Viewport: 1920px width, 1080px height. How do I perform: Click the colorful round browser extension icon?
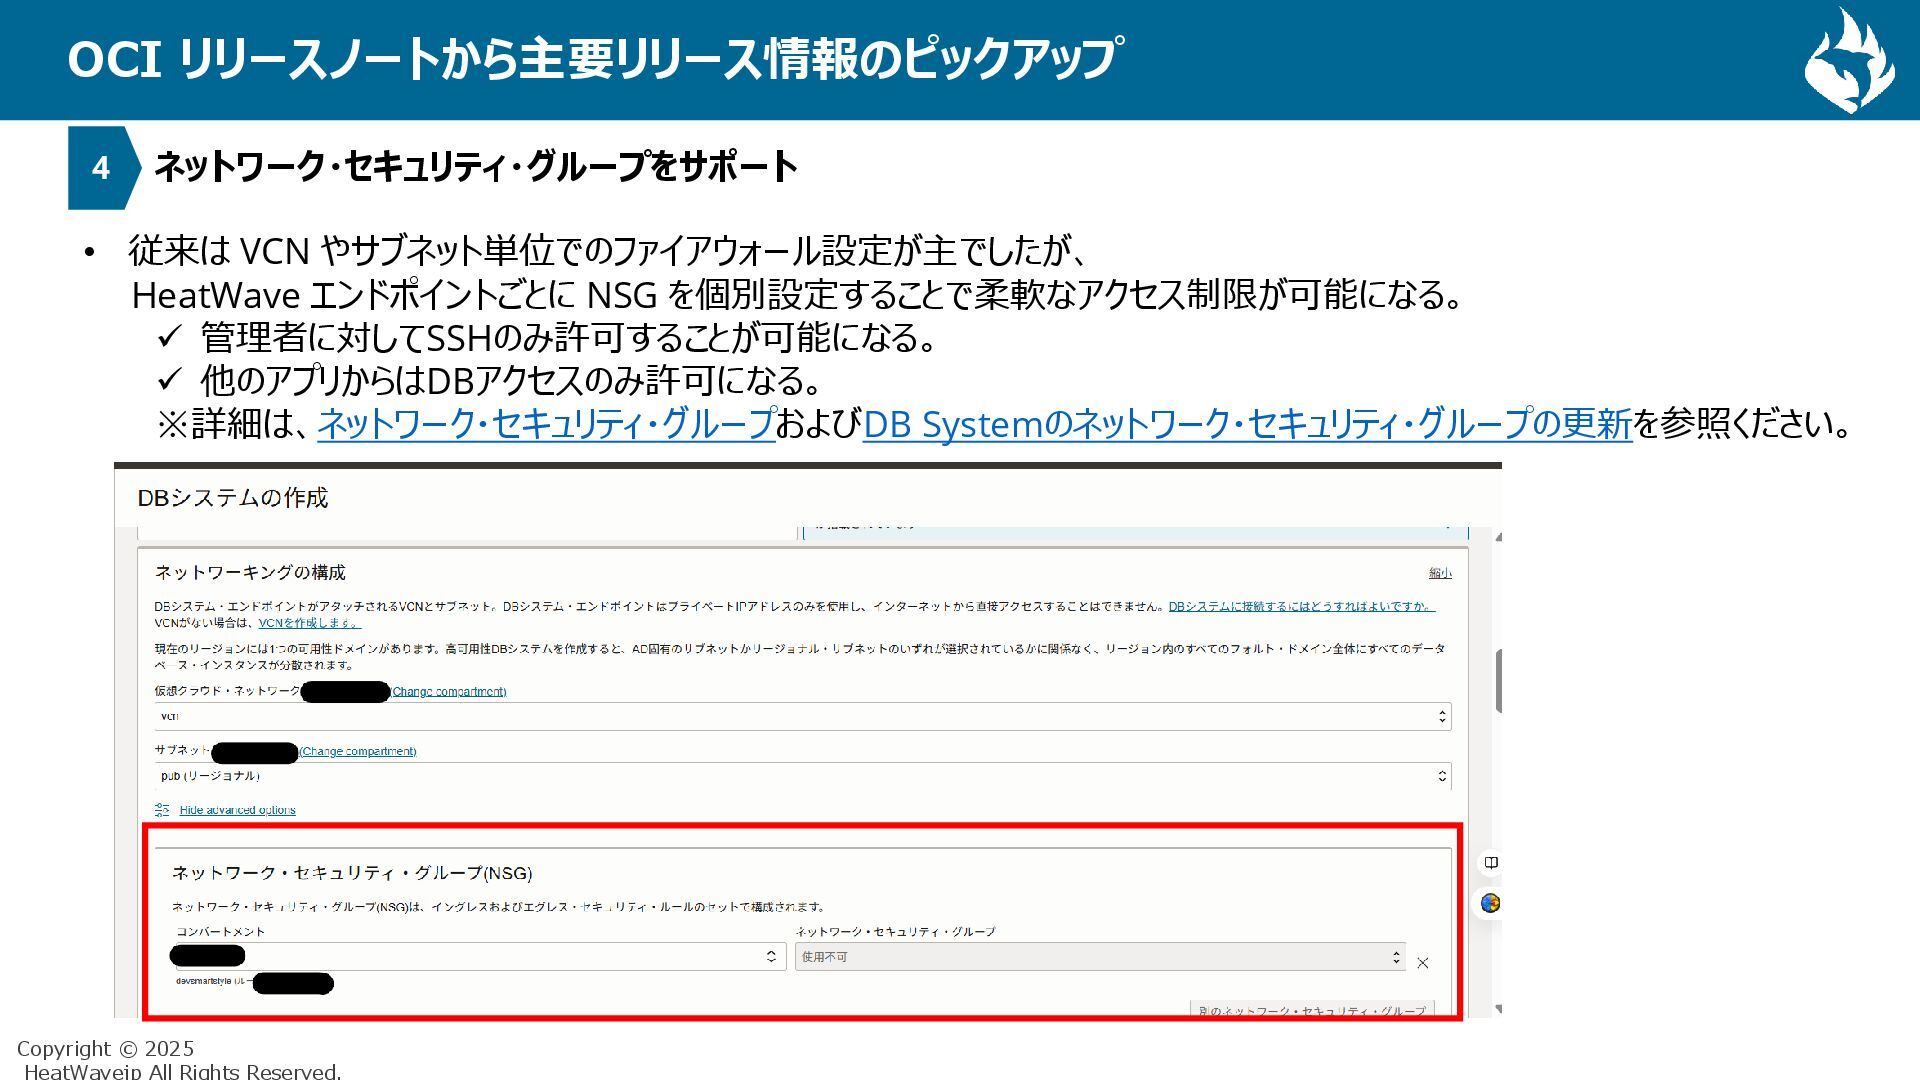tap(1491, 903)
